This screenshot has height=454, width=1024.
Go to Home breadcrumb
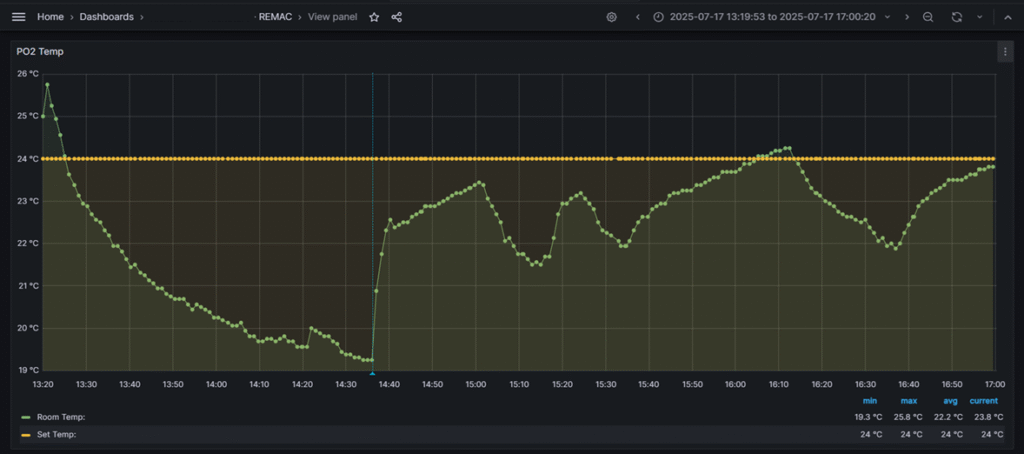click(50, 17)
